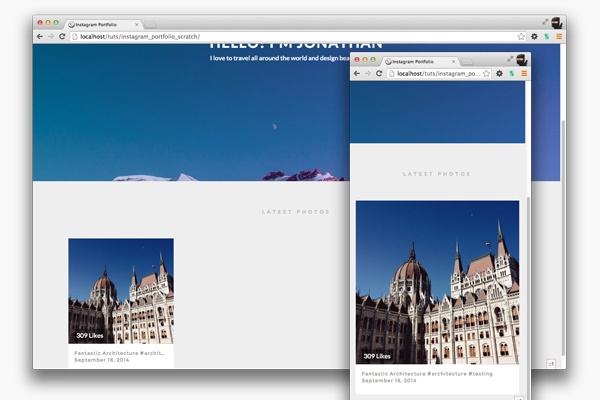Image resolution: width=600 pixels, height=400 pixels.
Task: Click the '309 Likes' label in the small window
Action: 377,356
